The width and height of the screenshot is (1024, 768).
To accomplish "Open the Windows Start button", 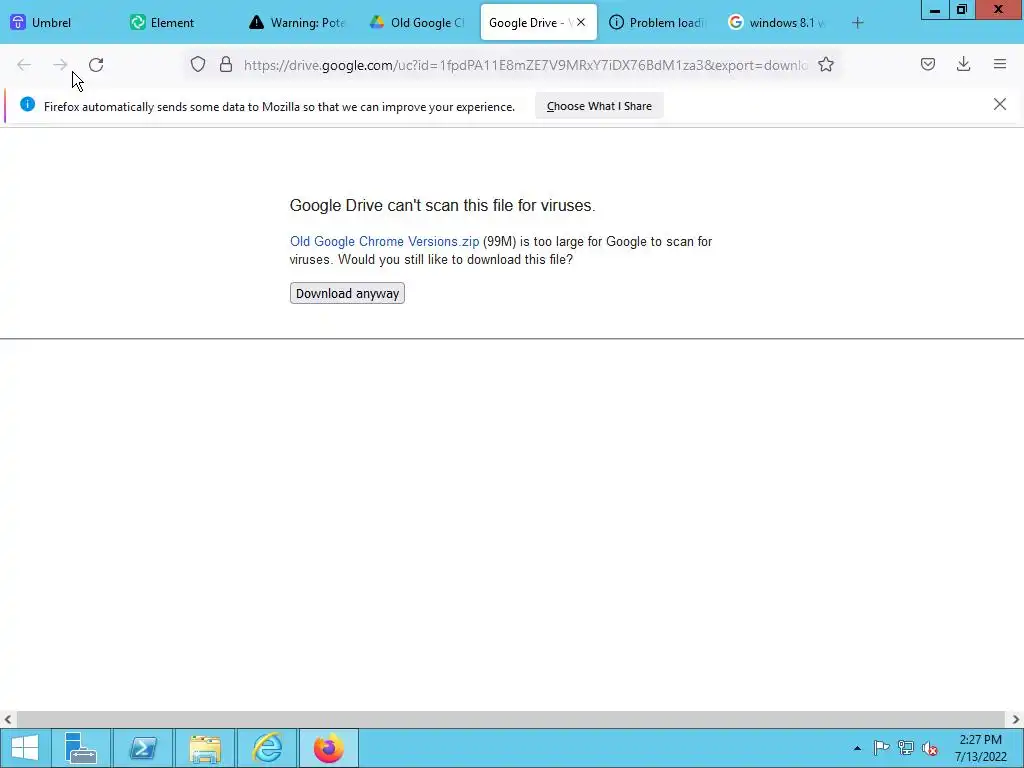I will click(25, 748).
